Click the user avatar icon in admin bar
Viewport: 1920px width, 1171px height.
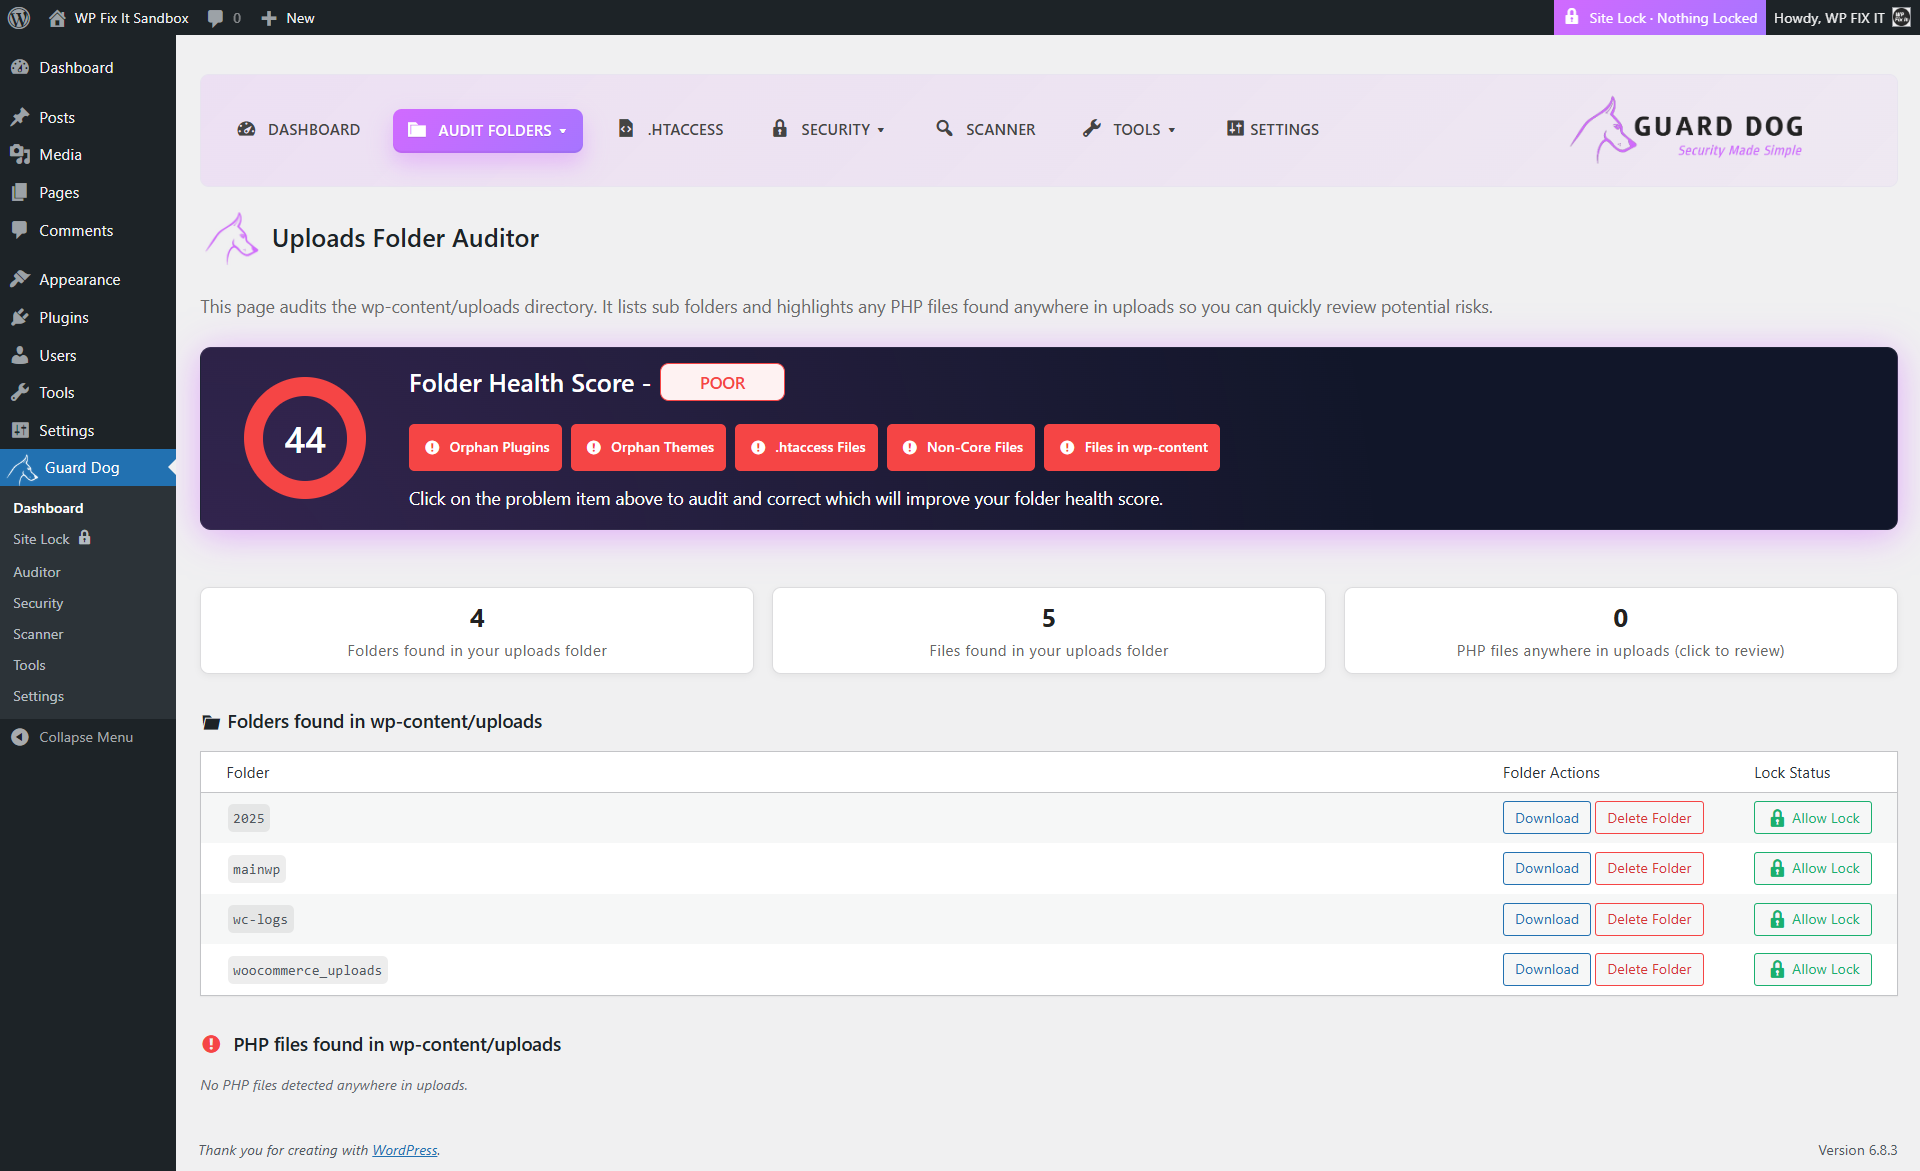point(1901,18)
